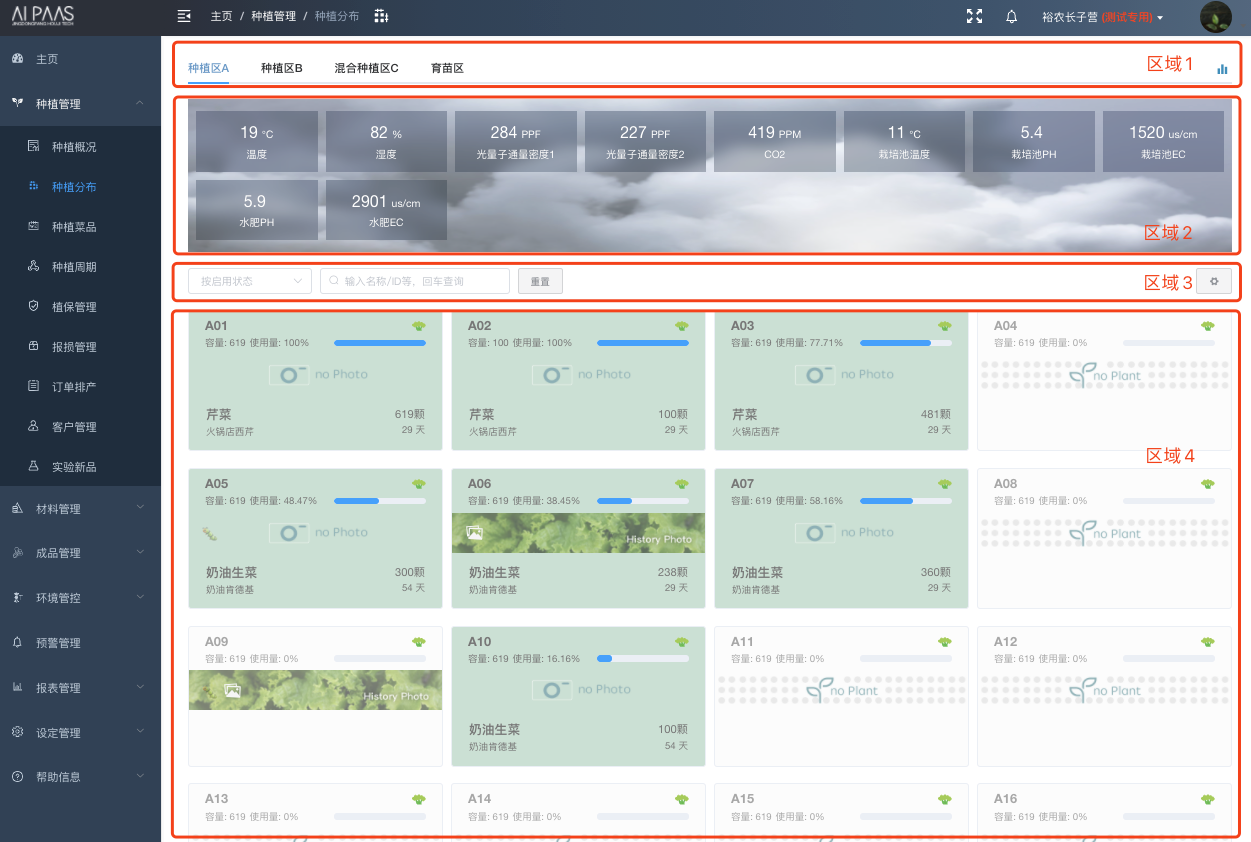Click the 重置 reset button
The image size is (1251, 842).
tap(540, 281)
